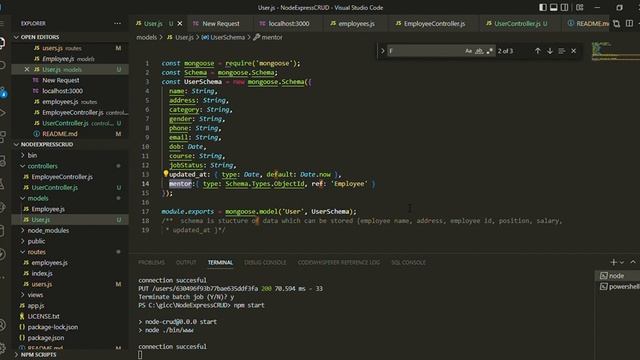Toggle the secondary side bar layout icon
Viewport: 640px width, 360px height.
tap(564, 7)
